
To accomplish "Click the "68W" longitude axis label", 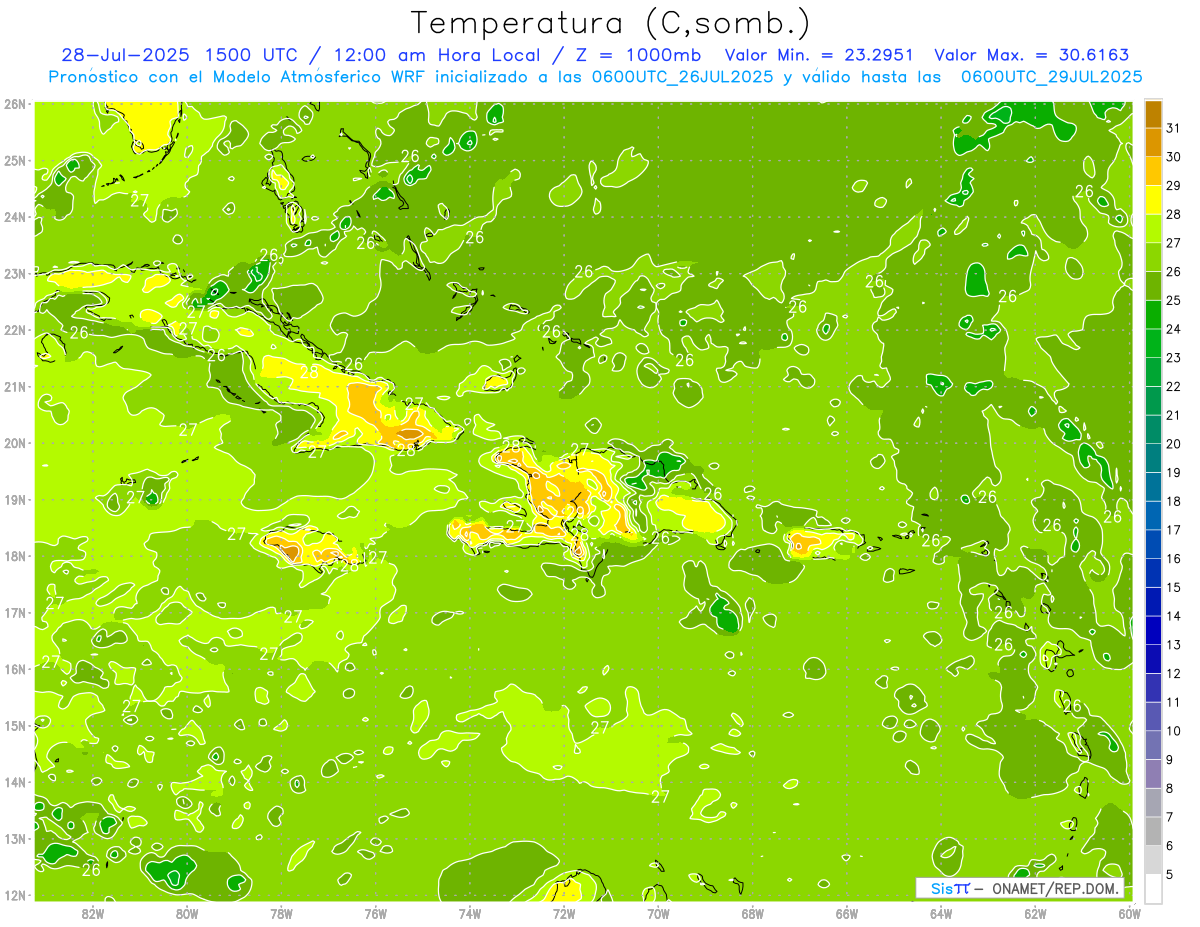I will (x=752, y=913).
